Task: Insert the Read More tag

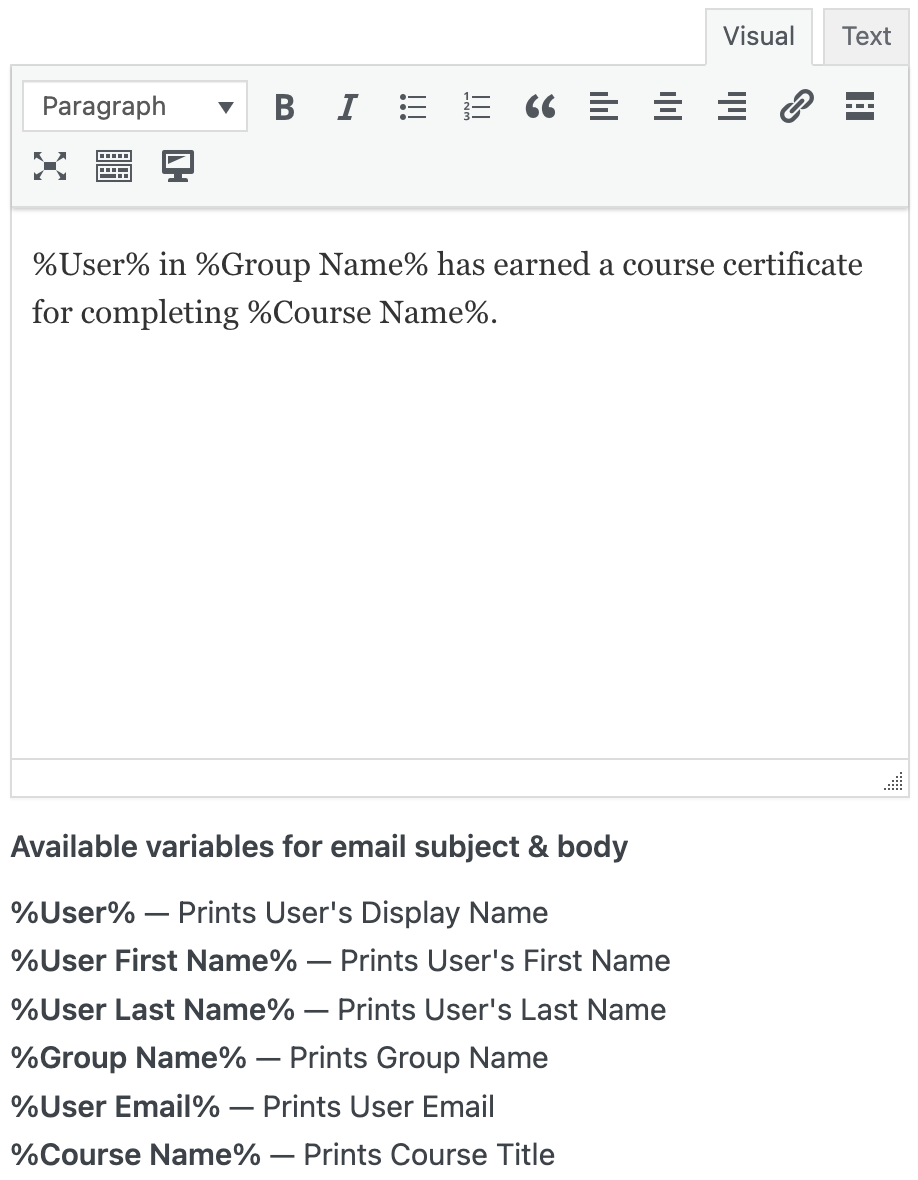Action: pos(859,106)
